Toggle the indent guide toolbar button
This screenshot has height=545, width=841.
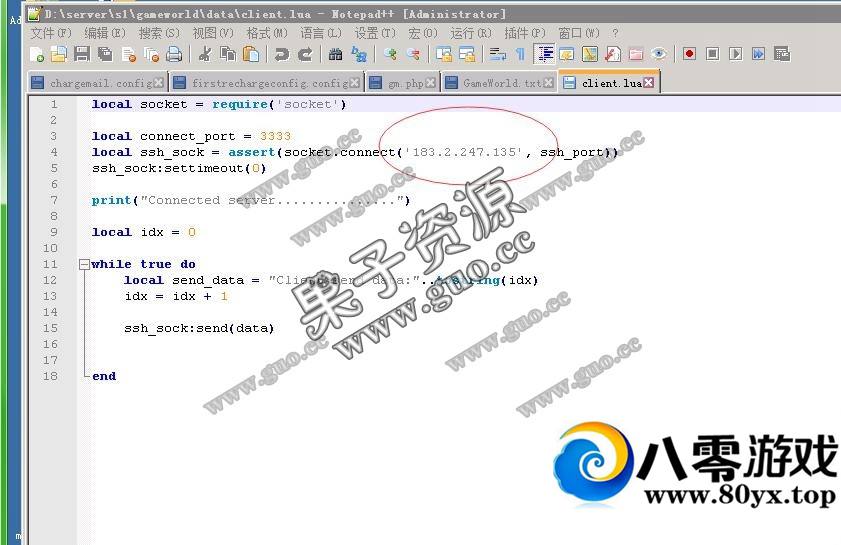[545, 54]
